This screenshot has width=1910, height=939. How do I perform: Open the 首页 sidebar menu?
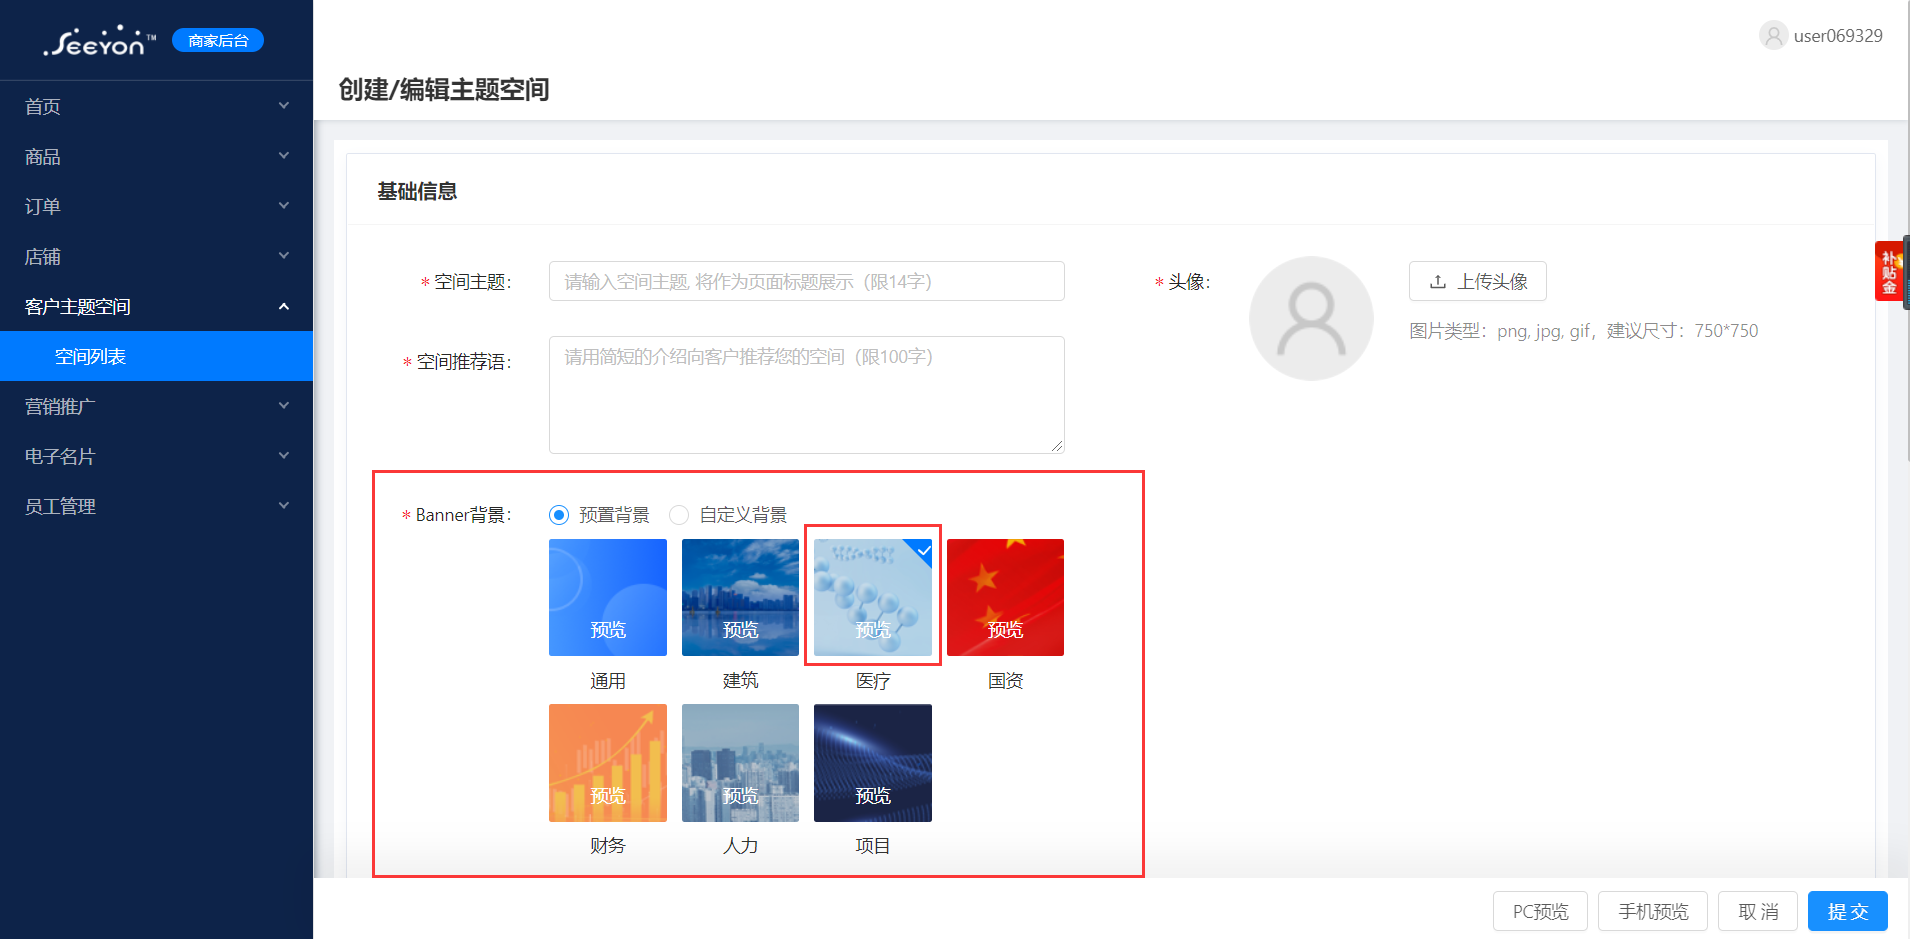[156, 106]
